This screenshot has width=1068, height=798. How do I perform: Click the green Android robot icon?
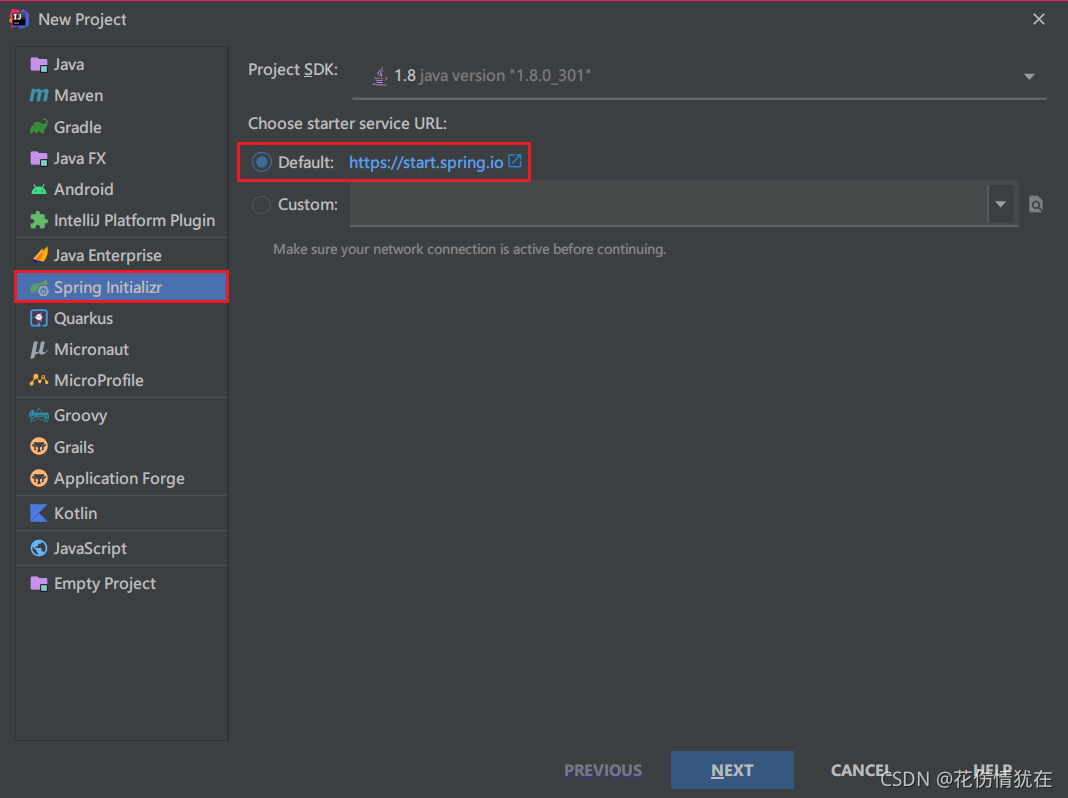[x=39, y=189]
